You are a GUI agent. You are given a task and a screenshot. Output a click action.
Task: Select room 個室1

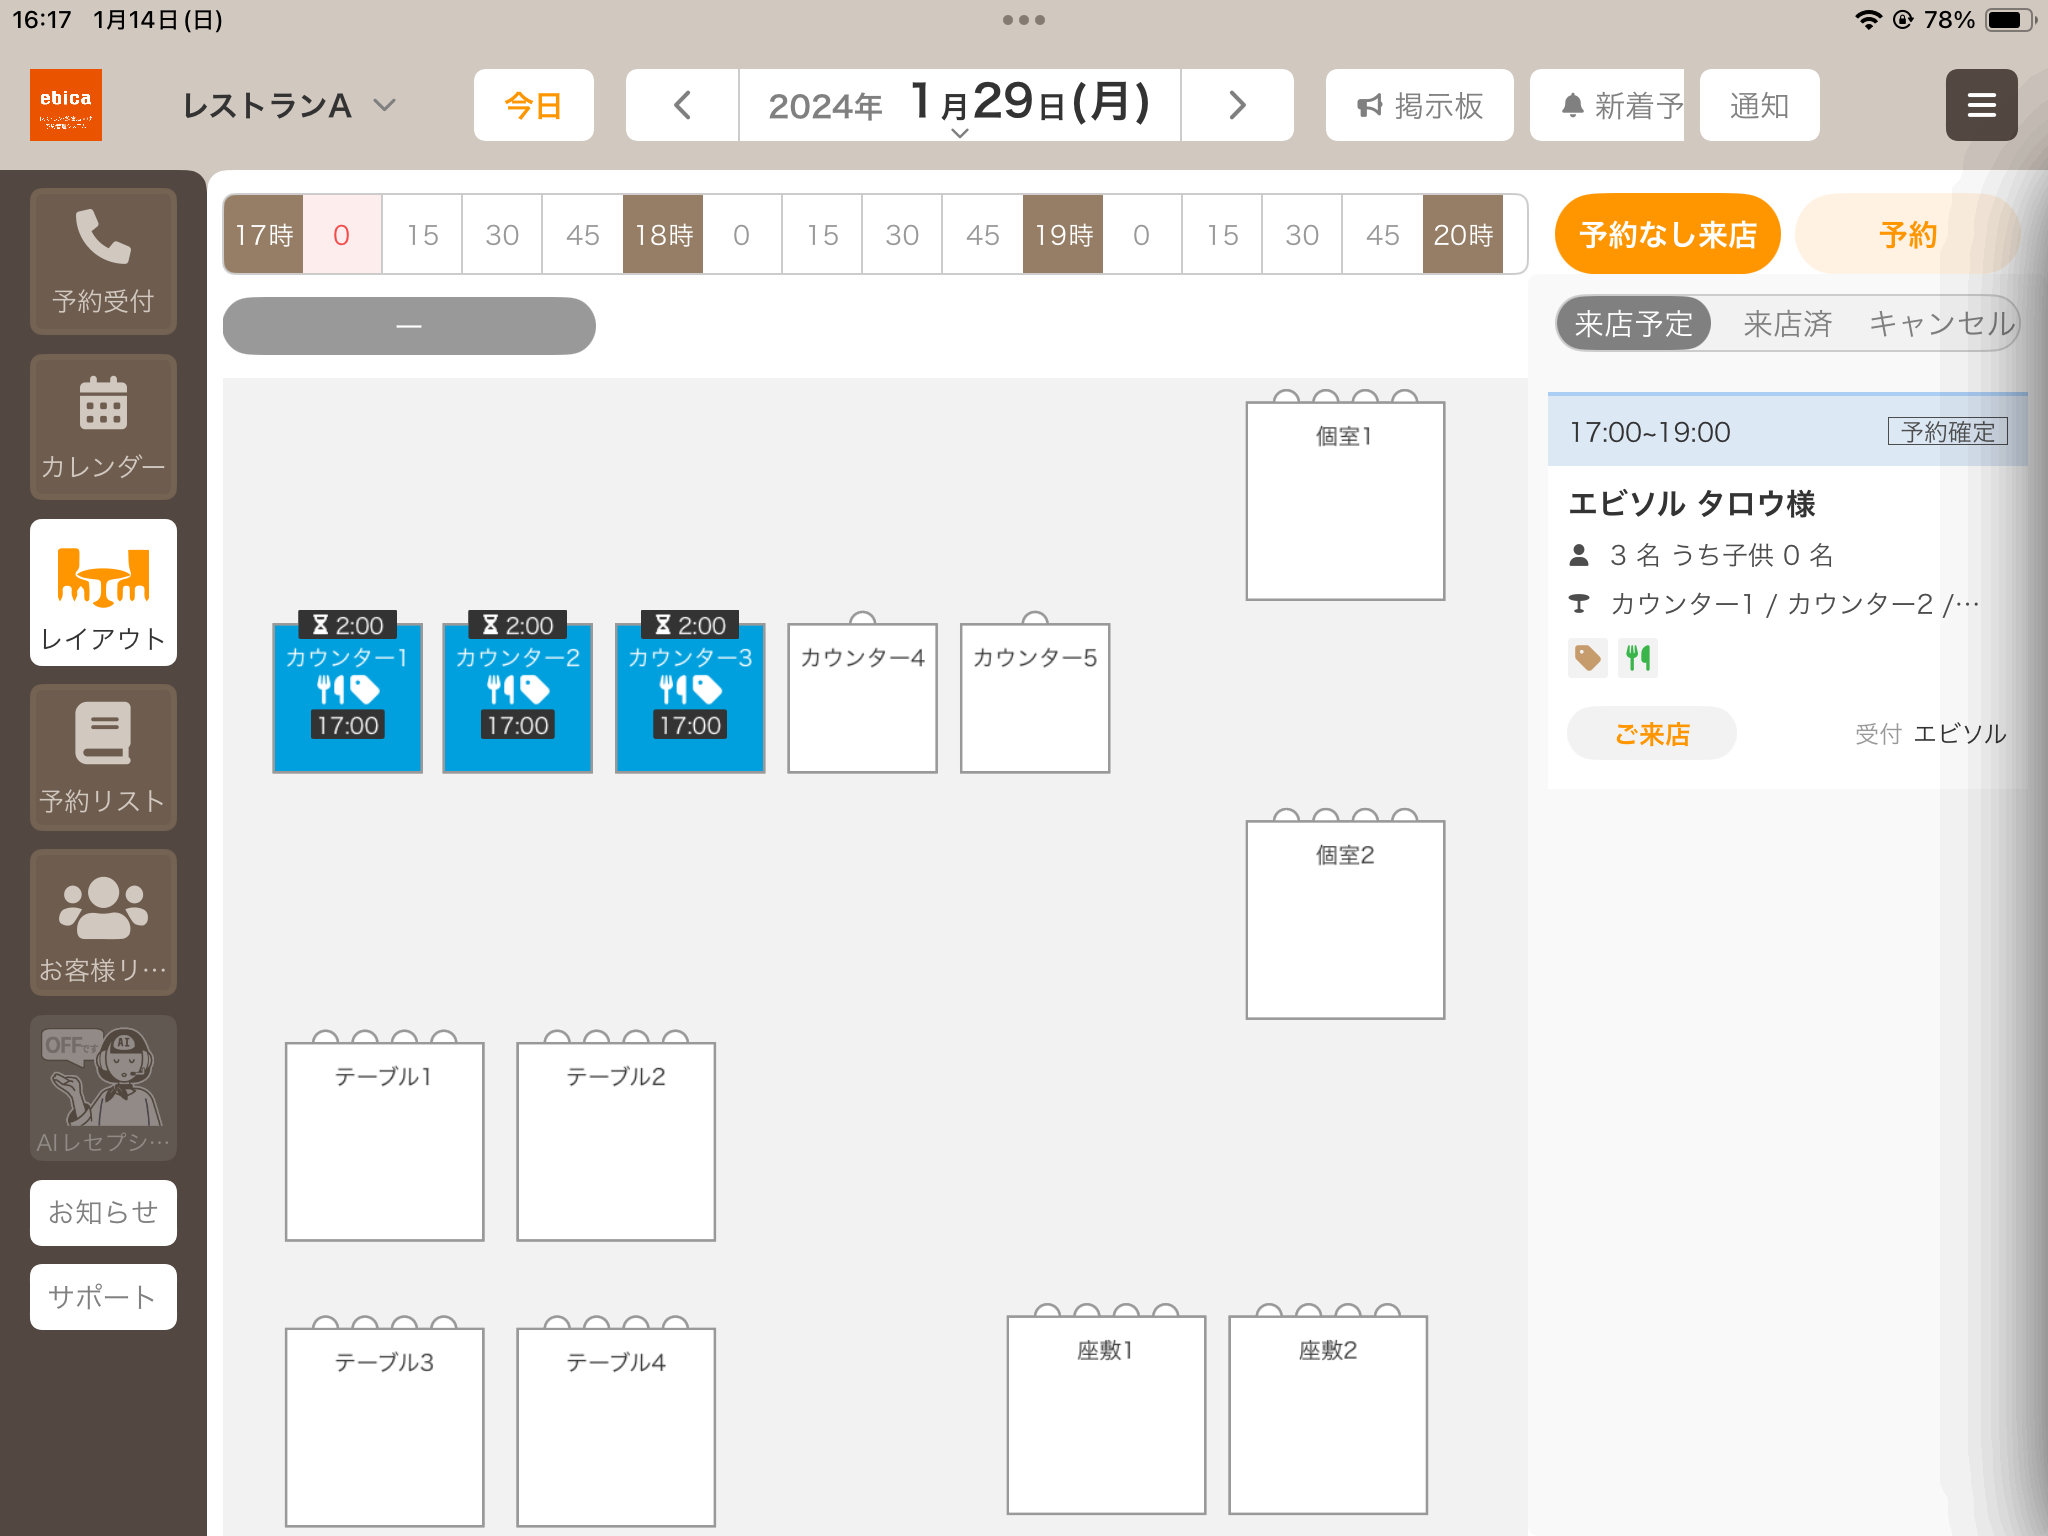(1345, 501)
